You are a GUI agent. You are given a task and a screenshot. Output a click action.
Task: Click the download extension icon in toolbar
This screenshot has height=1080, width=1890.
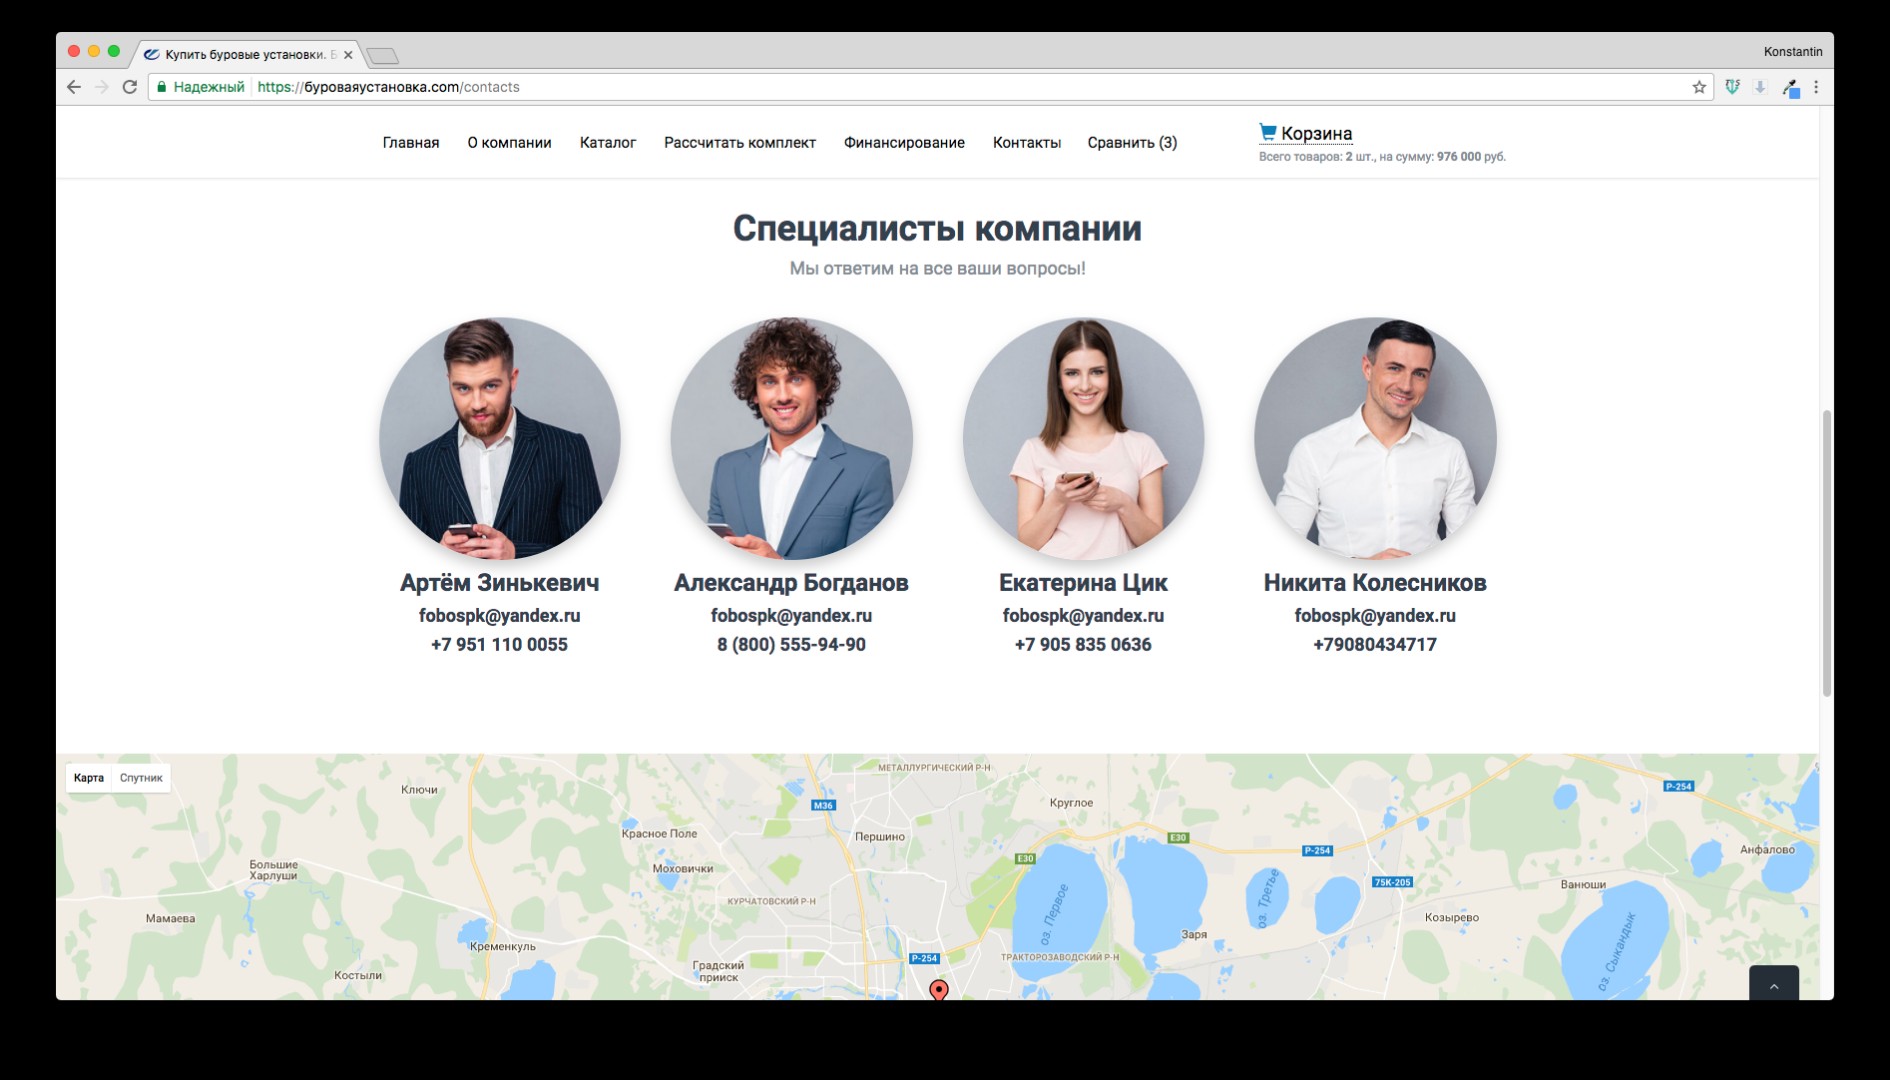pos(1760,87)
